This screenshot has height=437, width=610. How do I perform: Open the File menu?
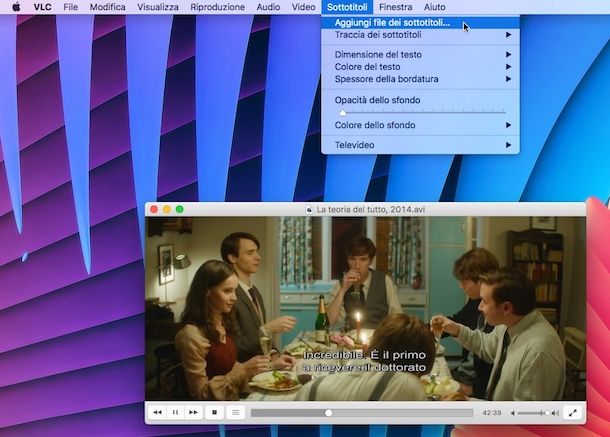70,7
